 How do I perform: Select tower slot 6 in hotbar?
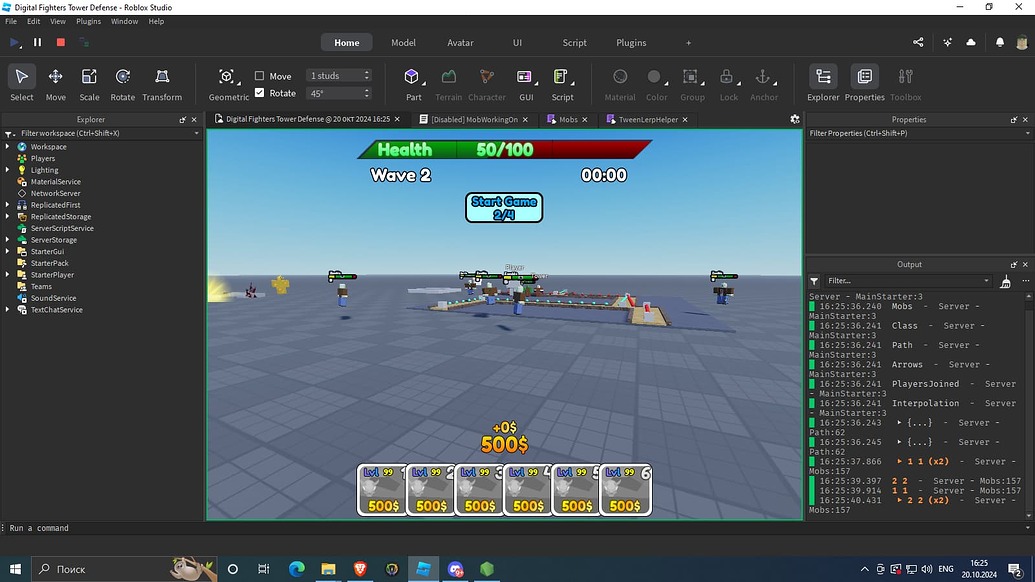point(626,490)
